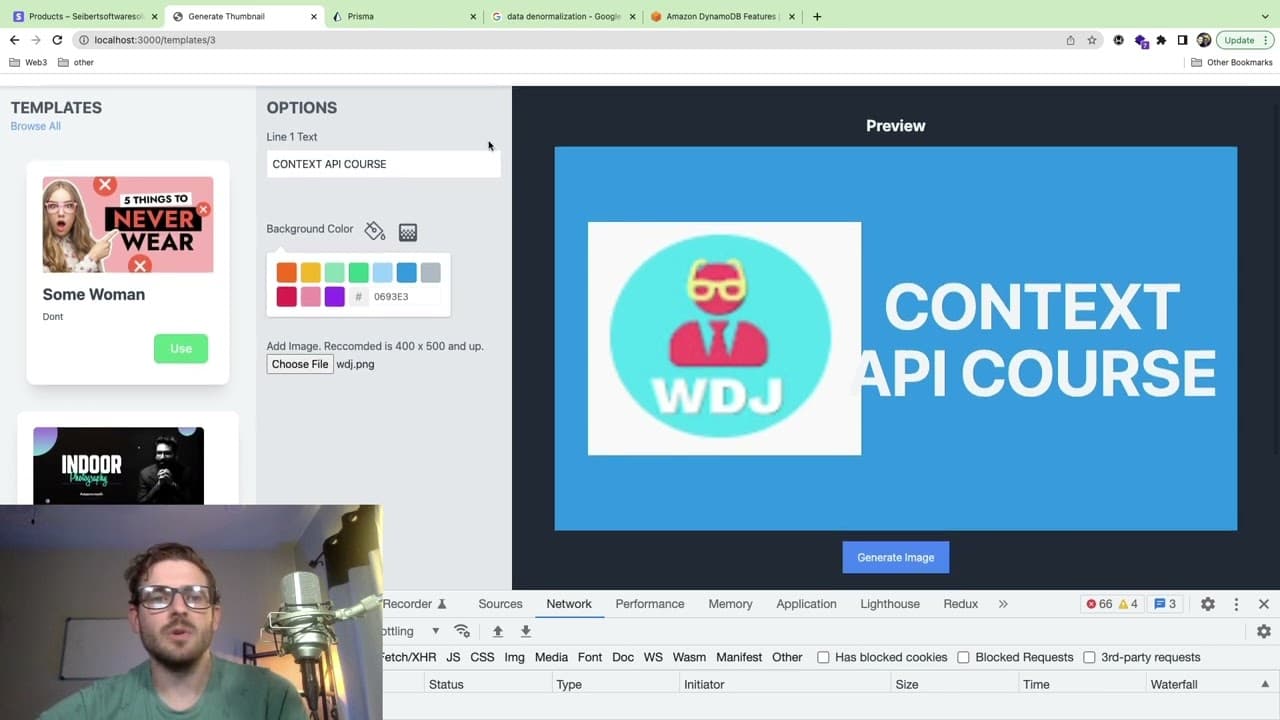The image size is (1280, 720).
Task: Filter requests by Manifest
Action: pos(739,657)
